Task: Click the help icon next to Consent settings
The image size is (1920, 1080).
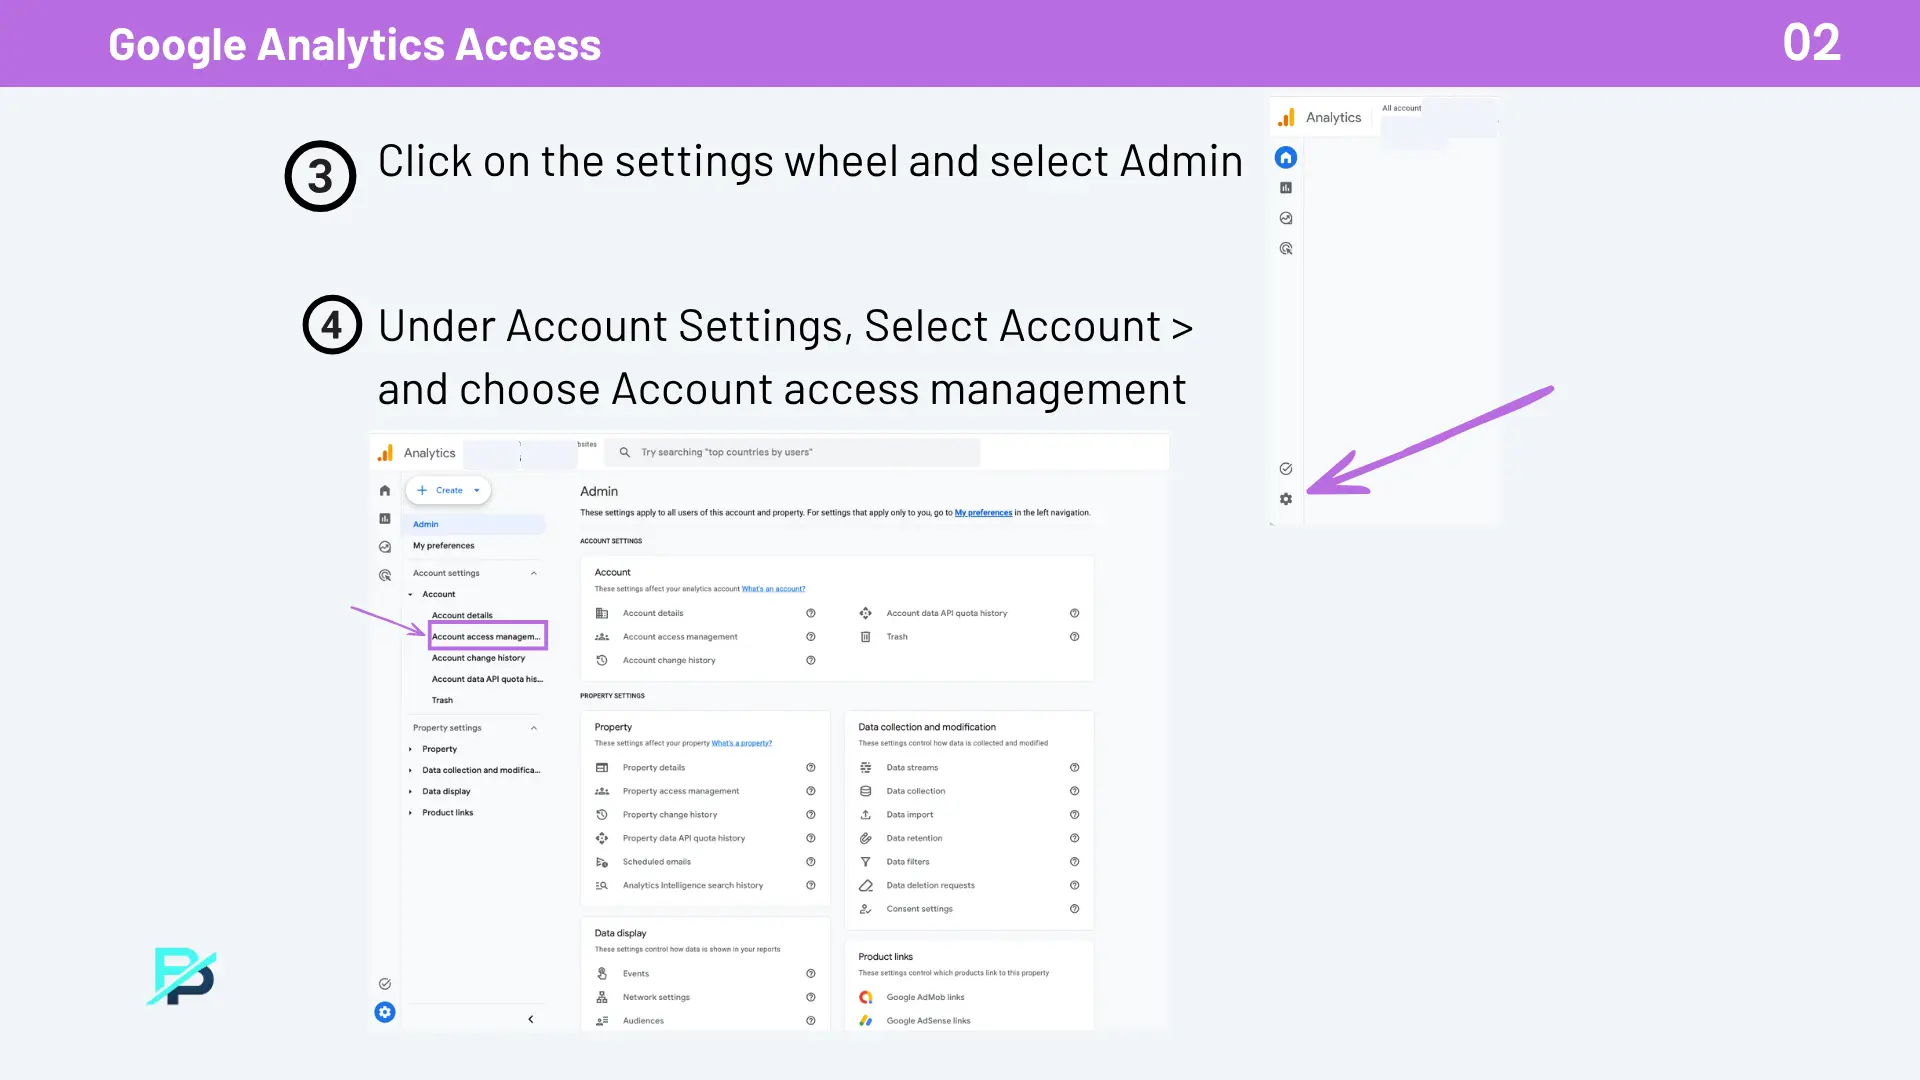Action: [1075, 909]
